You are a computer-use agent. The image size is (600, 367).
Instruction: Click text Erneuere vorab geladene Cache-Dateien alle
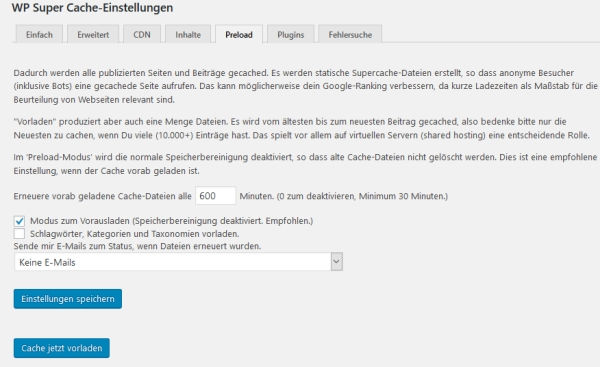pos(103,196)
